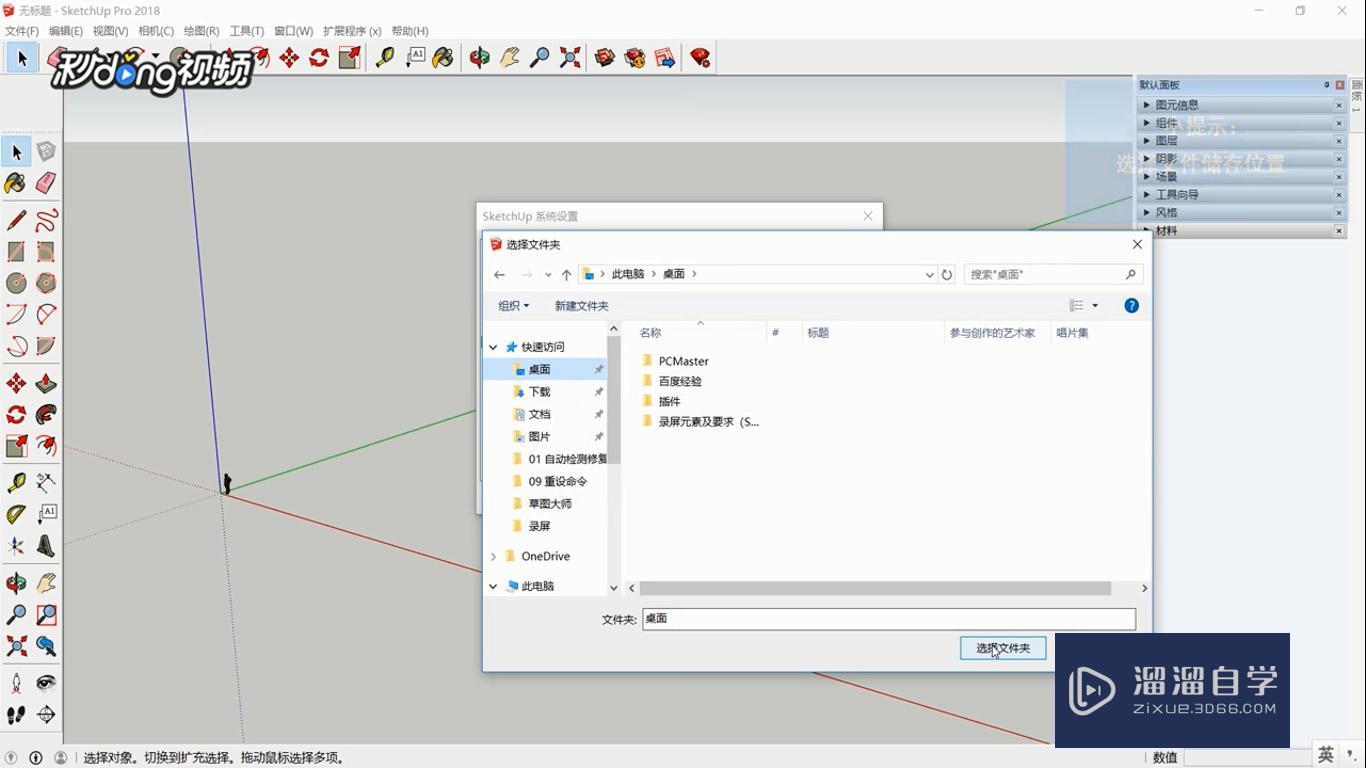Select the Follow Me tool
The image size is (1366, 768).
pos(46,415)
